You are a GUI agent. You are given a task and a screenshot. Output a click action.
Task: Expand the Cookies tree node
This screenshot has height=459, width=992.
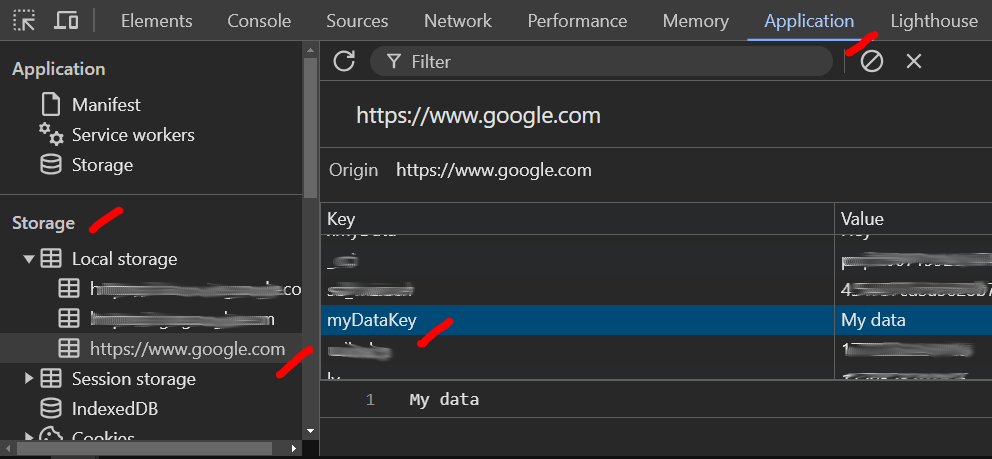point(28,437)
